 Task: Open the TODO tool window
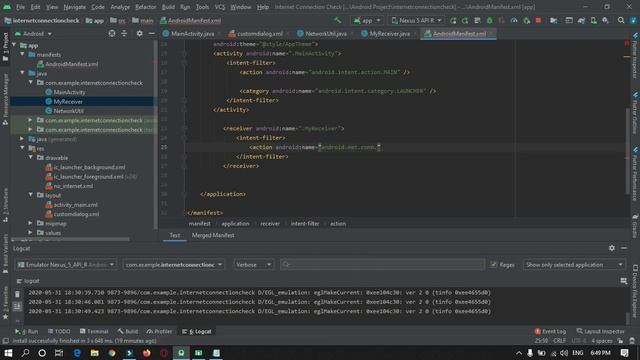(59, 331)
